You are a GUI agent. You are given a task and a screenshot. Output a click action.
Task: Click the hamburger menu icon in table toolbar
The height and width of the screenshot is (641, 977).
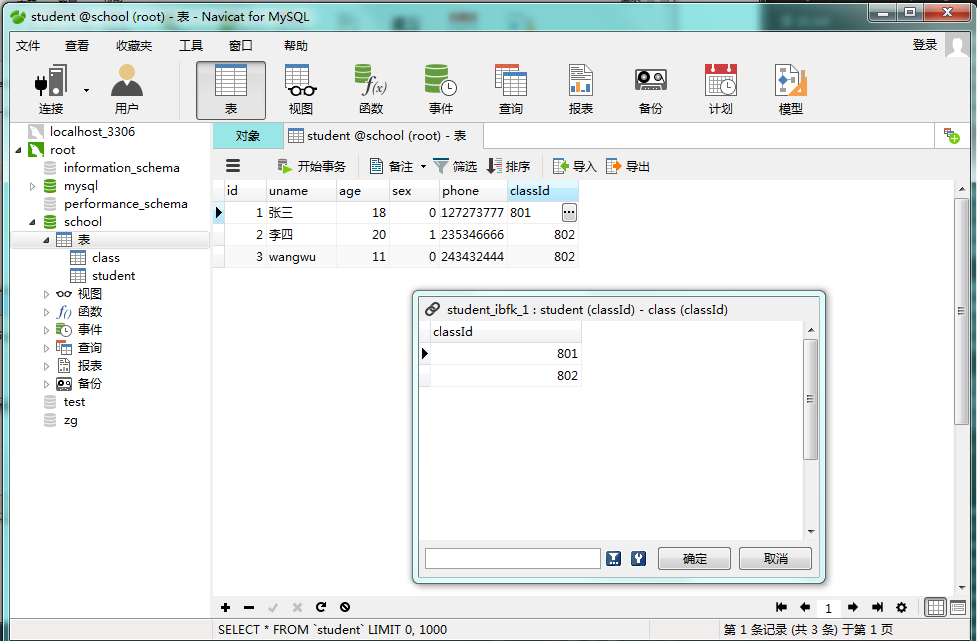(233, 166)
